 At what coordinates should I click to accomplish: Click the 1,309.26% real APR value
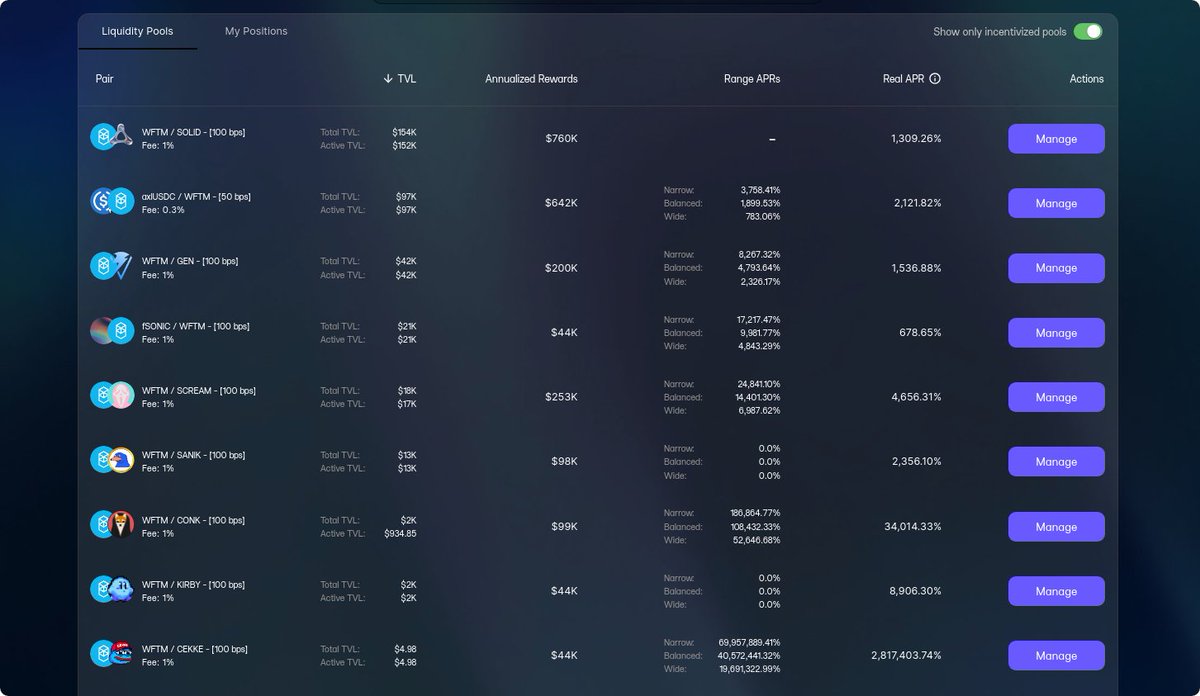point(916,138)
